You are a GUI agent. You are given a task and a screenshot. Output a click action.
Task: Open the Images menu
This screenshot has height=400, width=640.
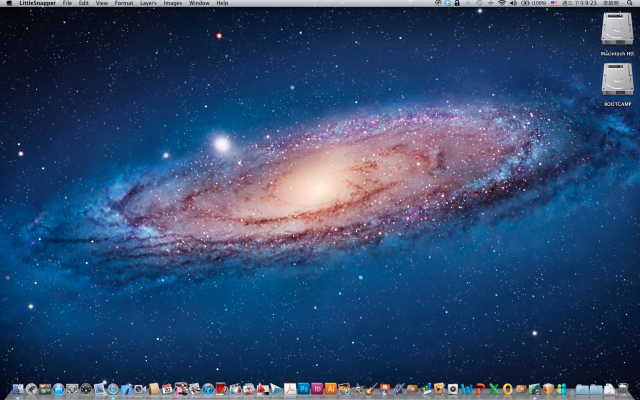tap(173, 3)
